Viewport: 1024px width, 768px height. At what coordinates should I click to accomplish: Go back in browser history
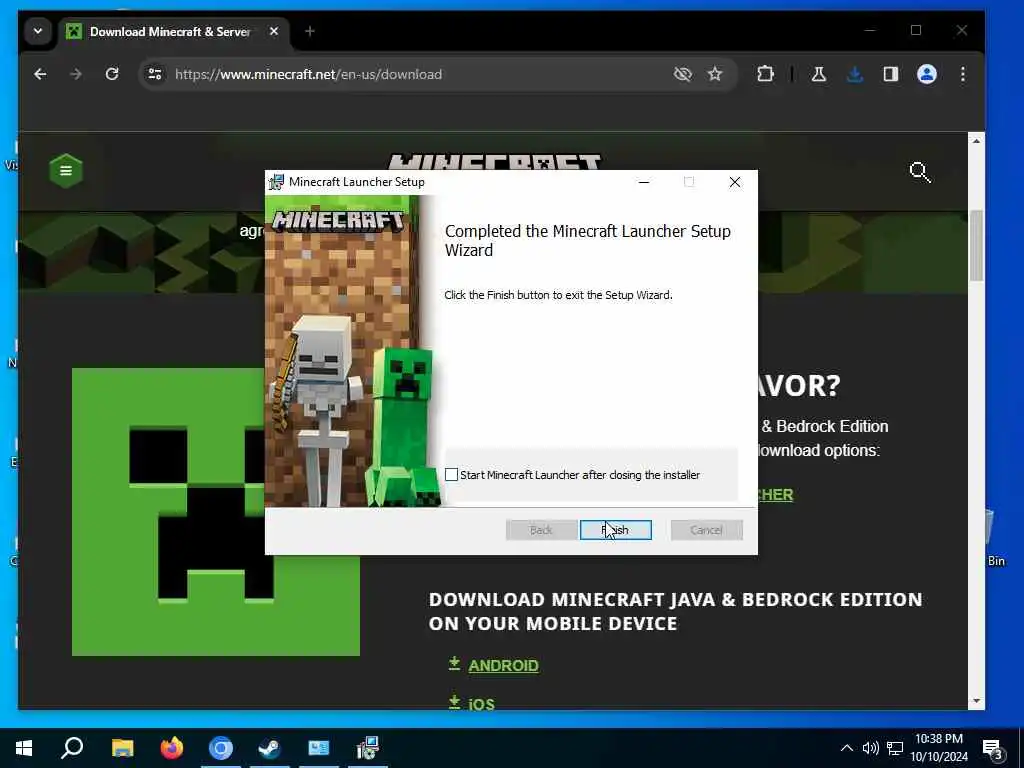tap(40, 74)
